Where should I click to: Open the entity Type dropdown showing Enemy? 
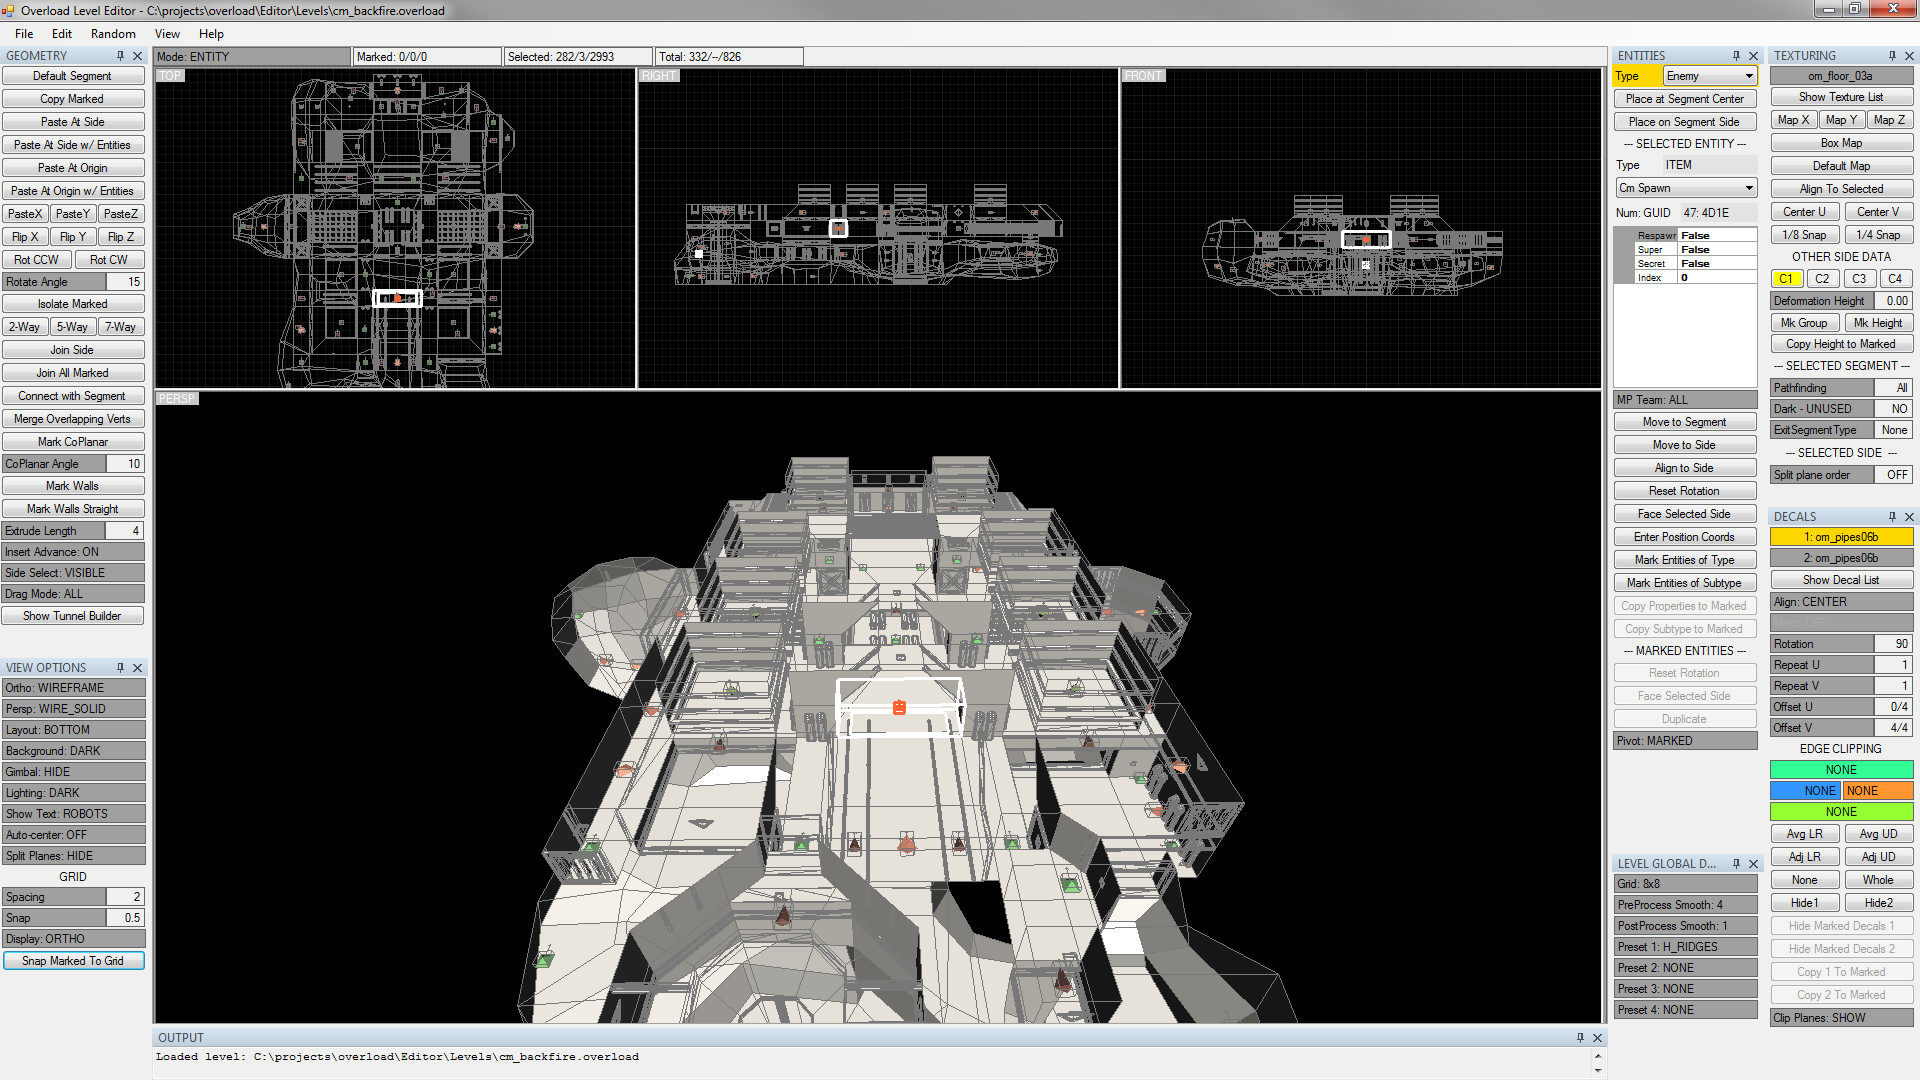coord(1709,75)
